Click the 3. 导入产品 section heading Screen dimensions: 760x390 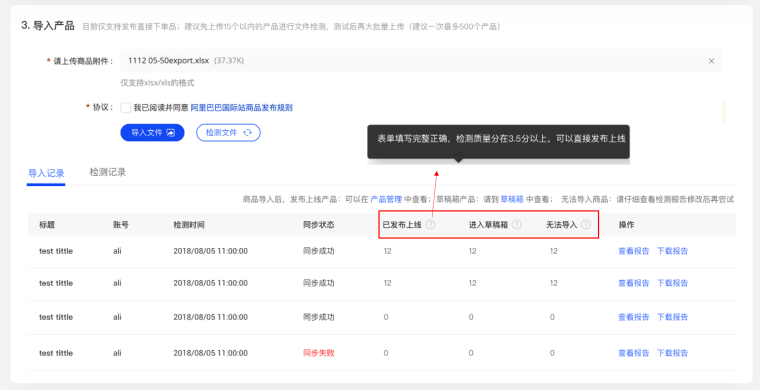pyautogui.click(x=48, y=26)
